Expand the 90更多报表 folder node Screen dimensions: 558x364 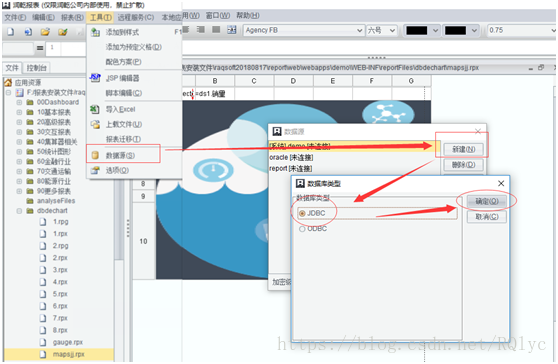(x=19, y=191)
